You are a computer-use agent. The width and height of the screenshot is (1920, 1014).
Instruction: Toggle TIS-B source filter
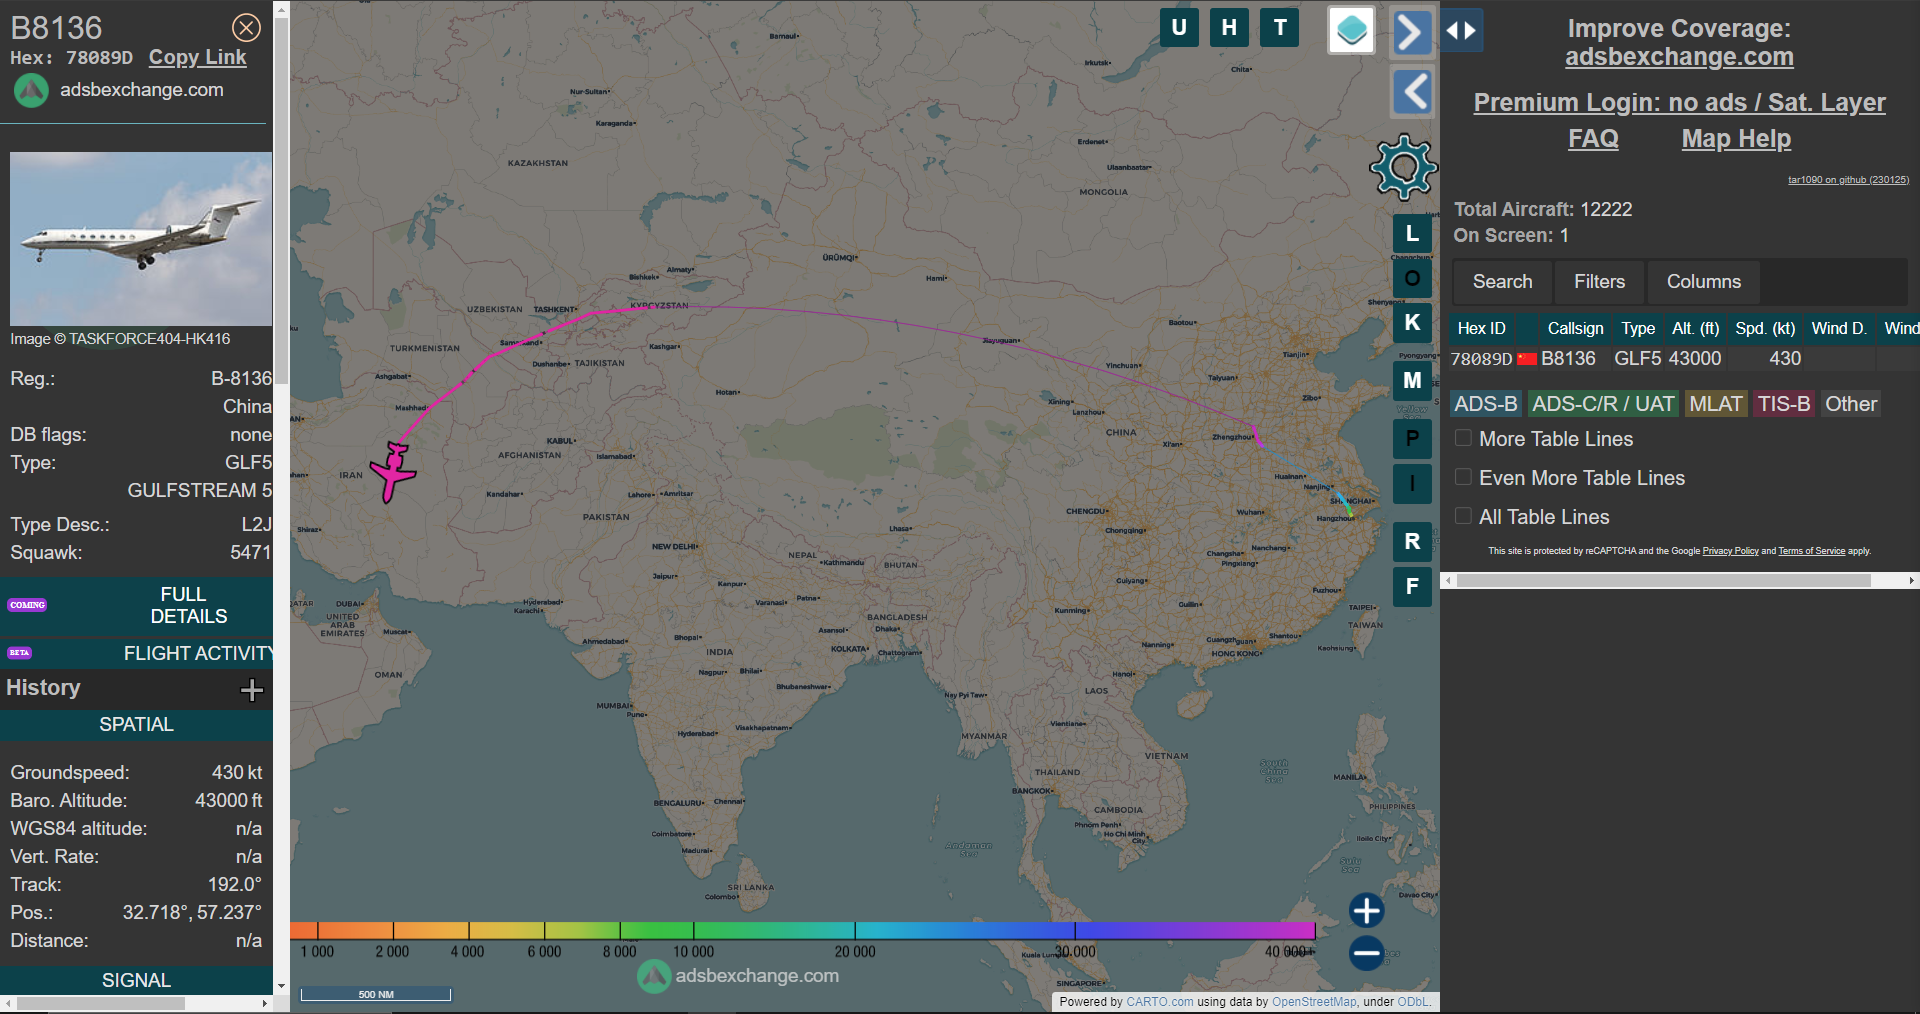point(1784,404)
